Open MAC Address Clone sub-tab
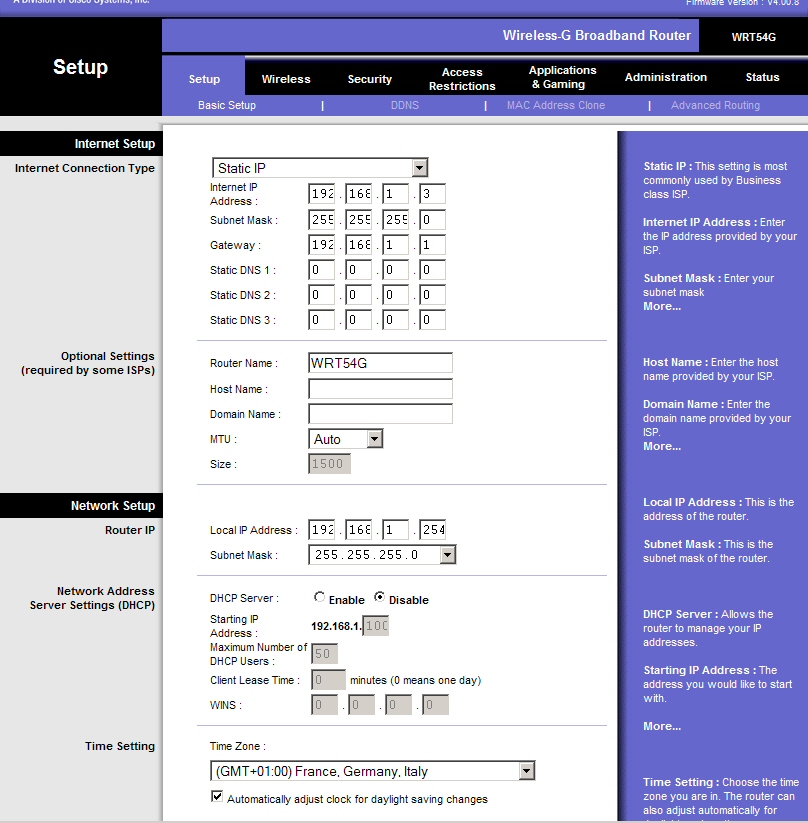808x823 pixels. click(x=555, y=105)
